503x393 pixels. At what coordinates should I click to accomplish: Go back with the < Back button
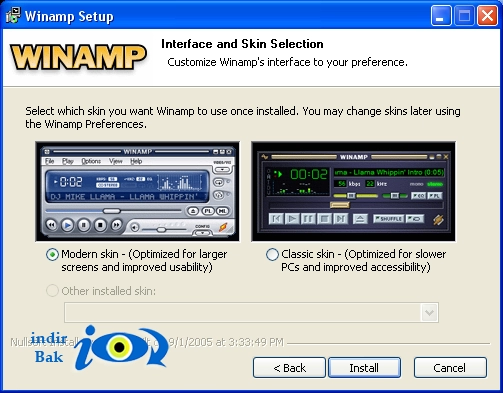point(289,368)
